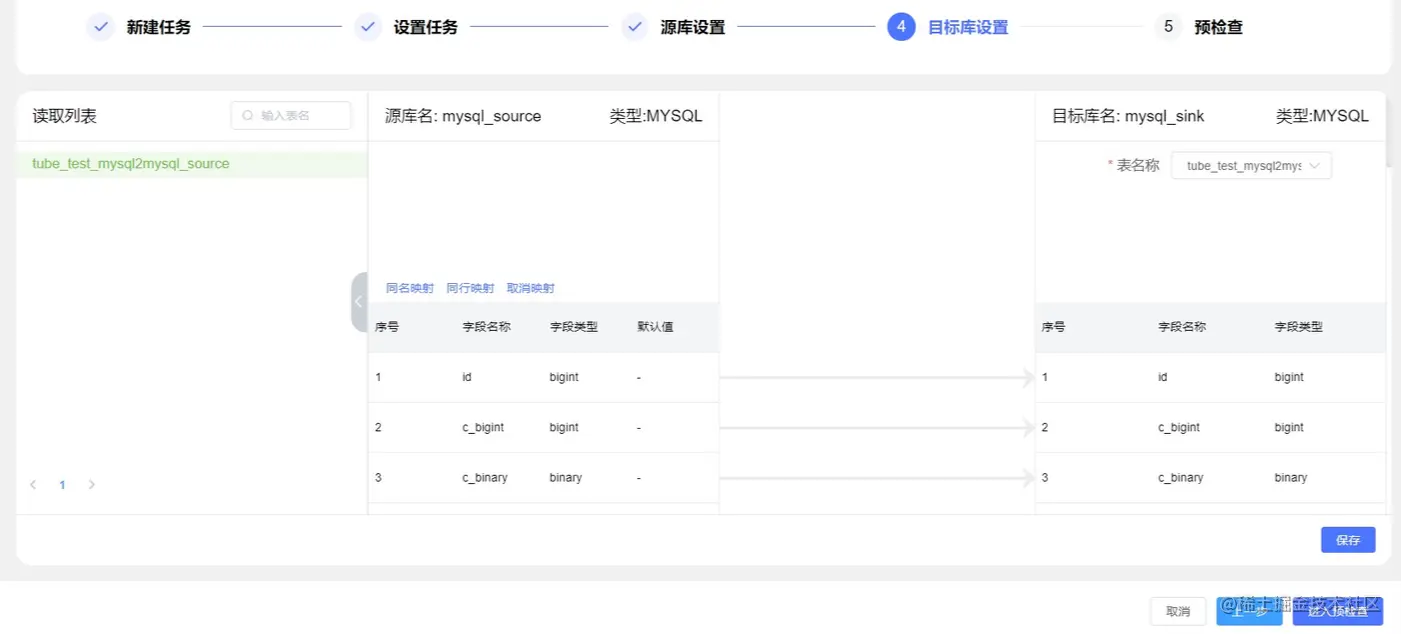Collapse the read list panel with side handle
Viewport: 1401px width, 634px height.
click(x=359, y=301)
